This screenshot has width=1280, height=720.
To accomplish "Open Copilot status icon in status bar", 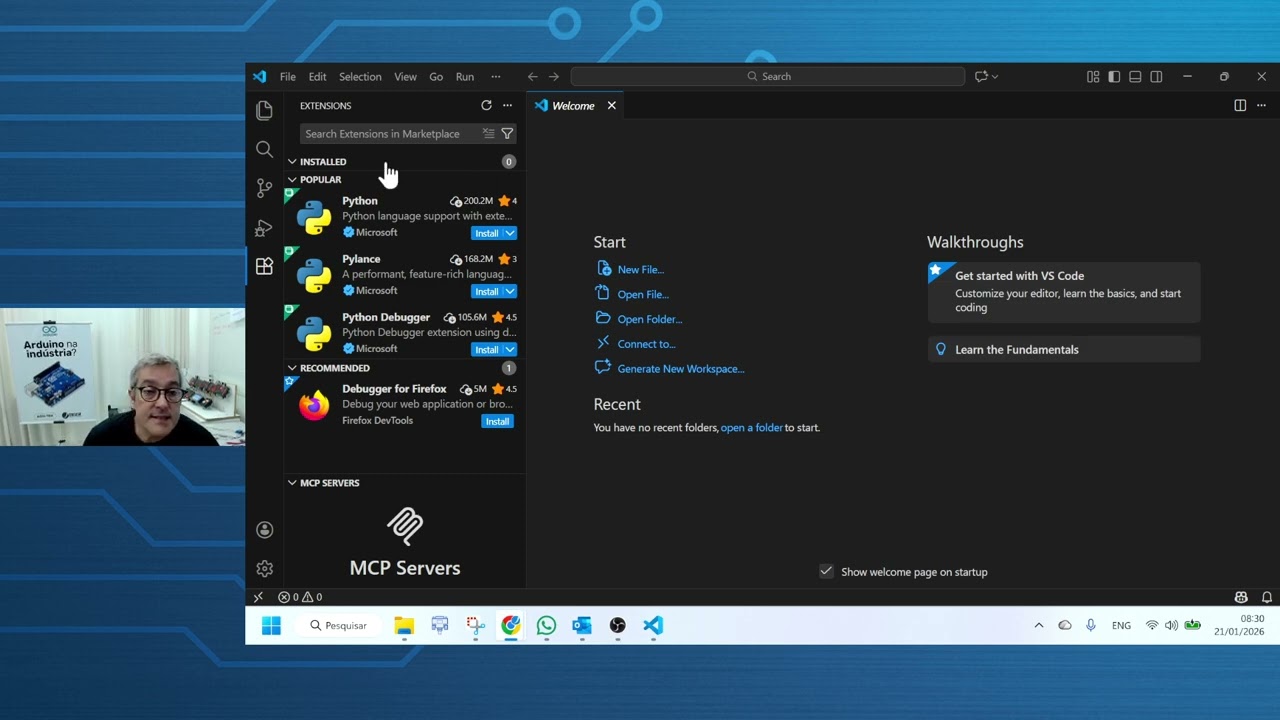I will (x=1241, y=597).
